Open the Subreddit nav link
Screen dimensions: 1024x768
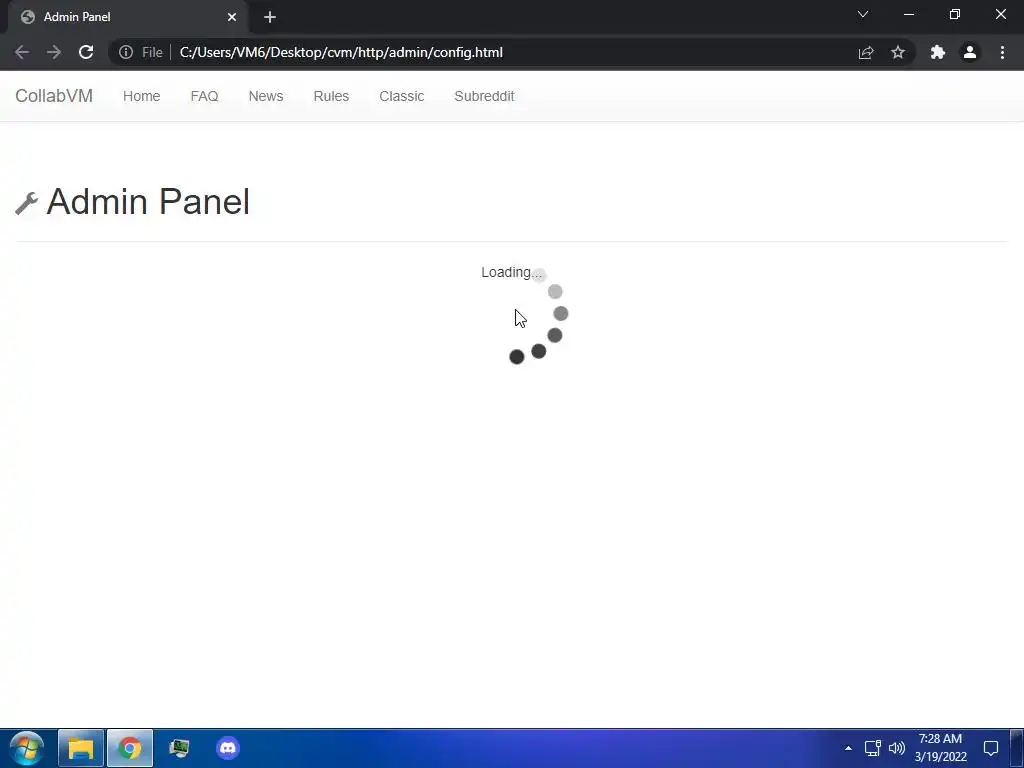point(485,96)
